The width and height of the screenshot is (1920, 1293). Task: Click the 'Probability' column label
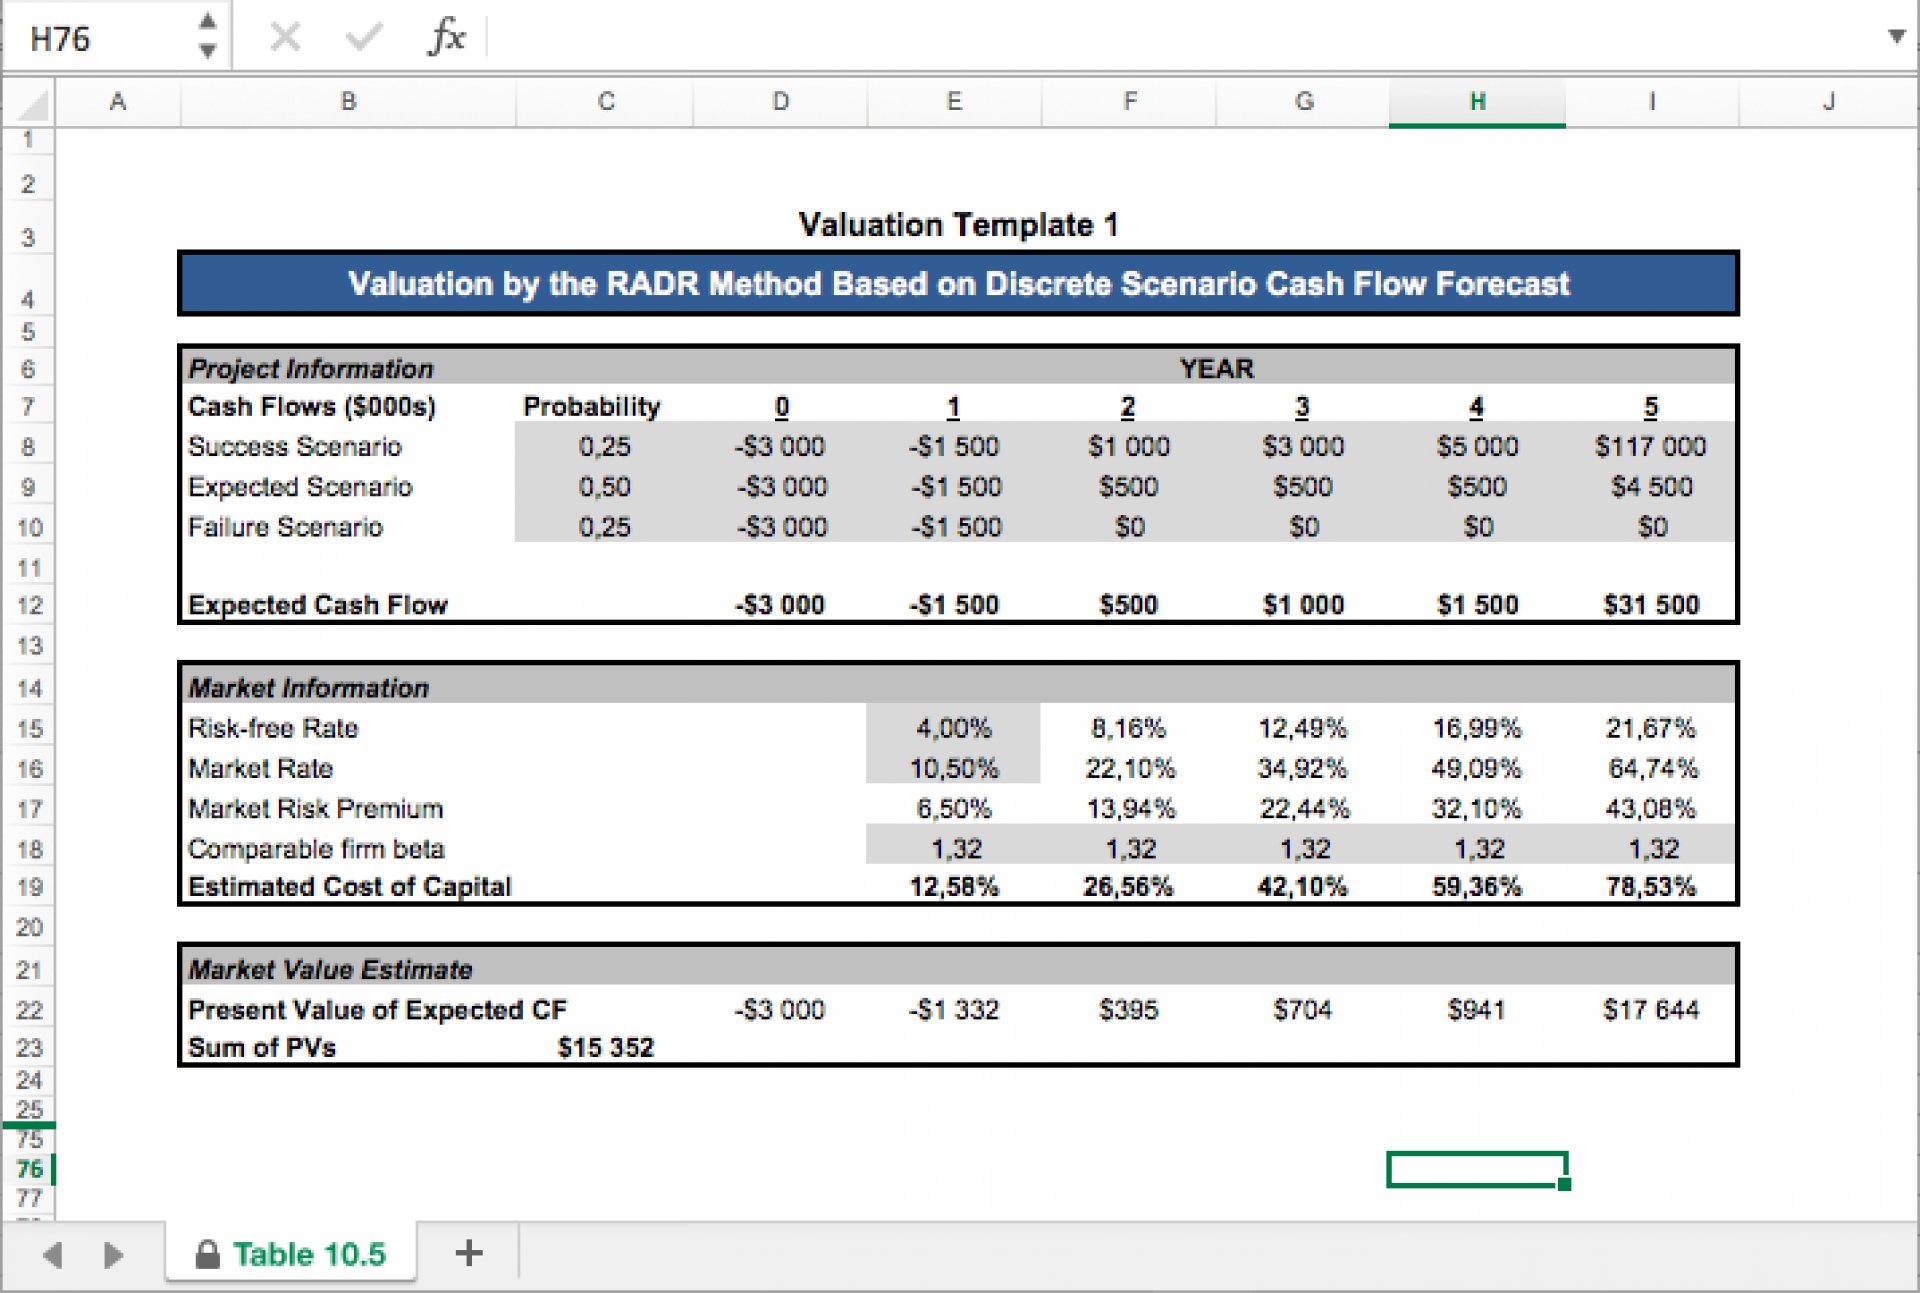click(592, 407)
